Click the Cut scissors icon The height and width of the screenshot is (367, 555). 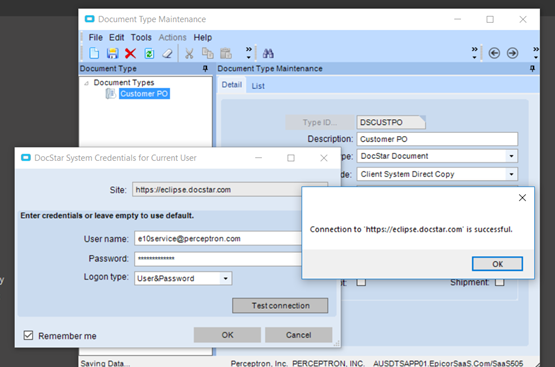[x=189, y=53]
